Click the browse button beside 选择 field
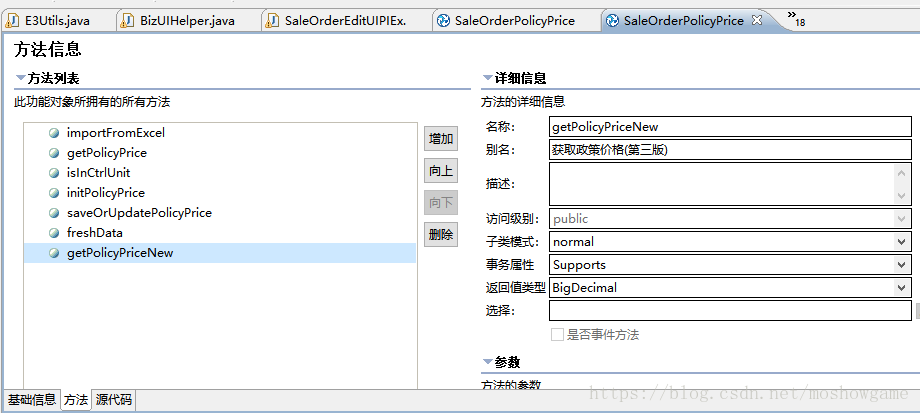This screenshot has height=413, width=920. (x=918, y=310)
